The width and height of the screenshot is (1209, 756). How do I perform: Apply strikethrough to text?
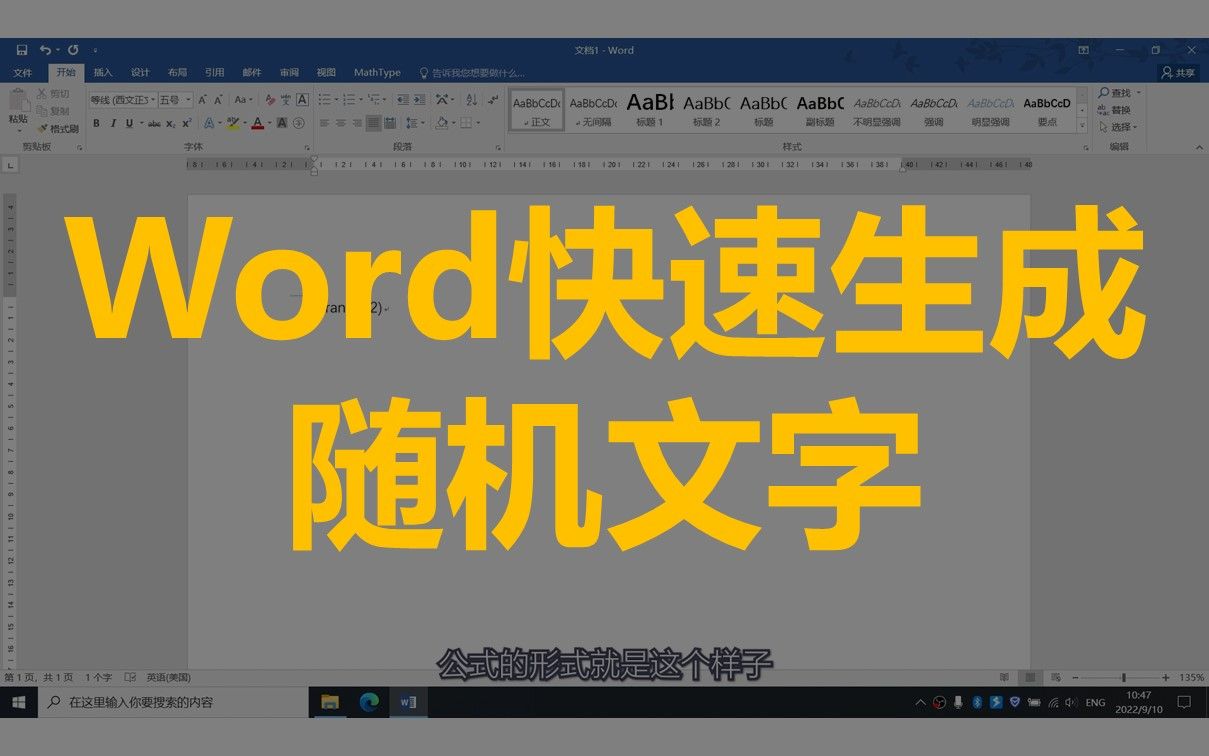click(155, 123)
